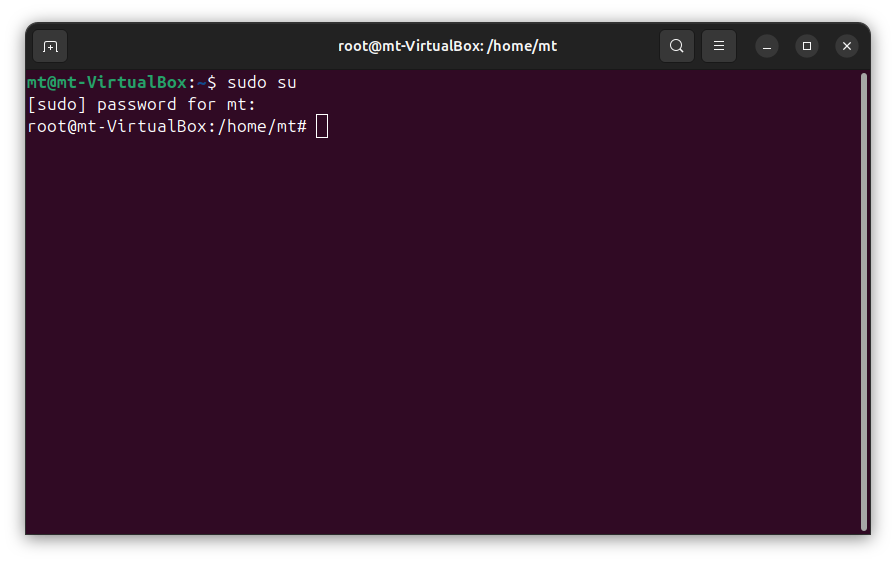Click the "/home/mt#" path in root prompt
896x563 pixels.
pyautogui.click(x=262, y=126)
